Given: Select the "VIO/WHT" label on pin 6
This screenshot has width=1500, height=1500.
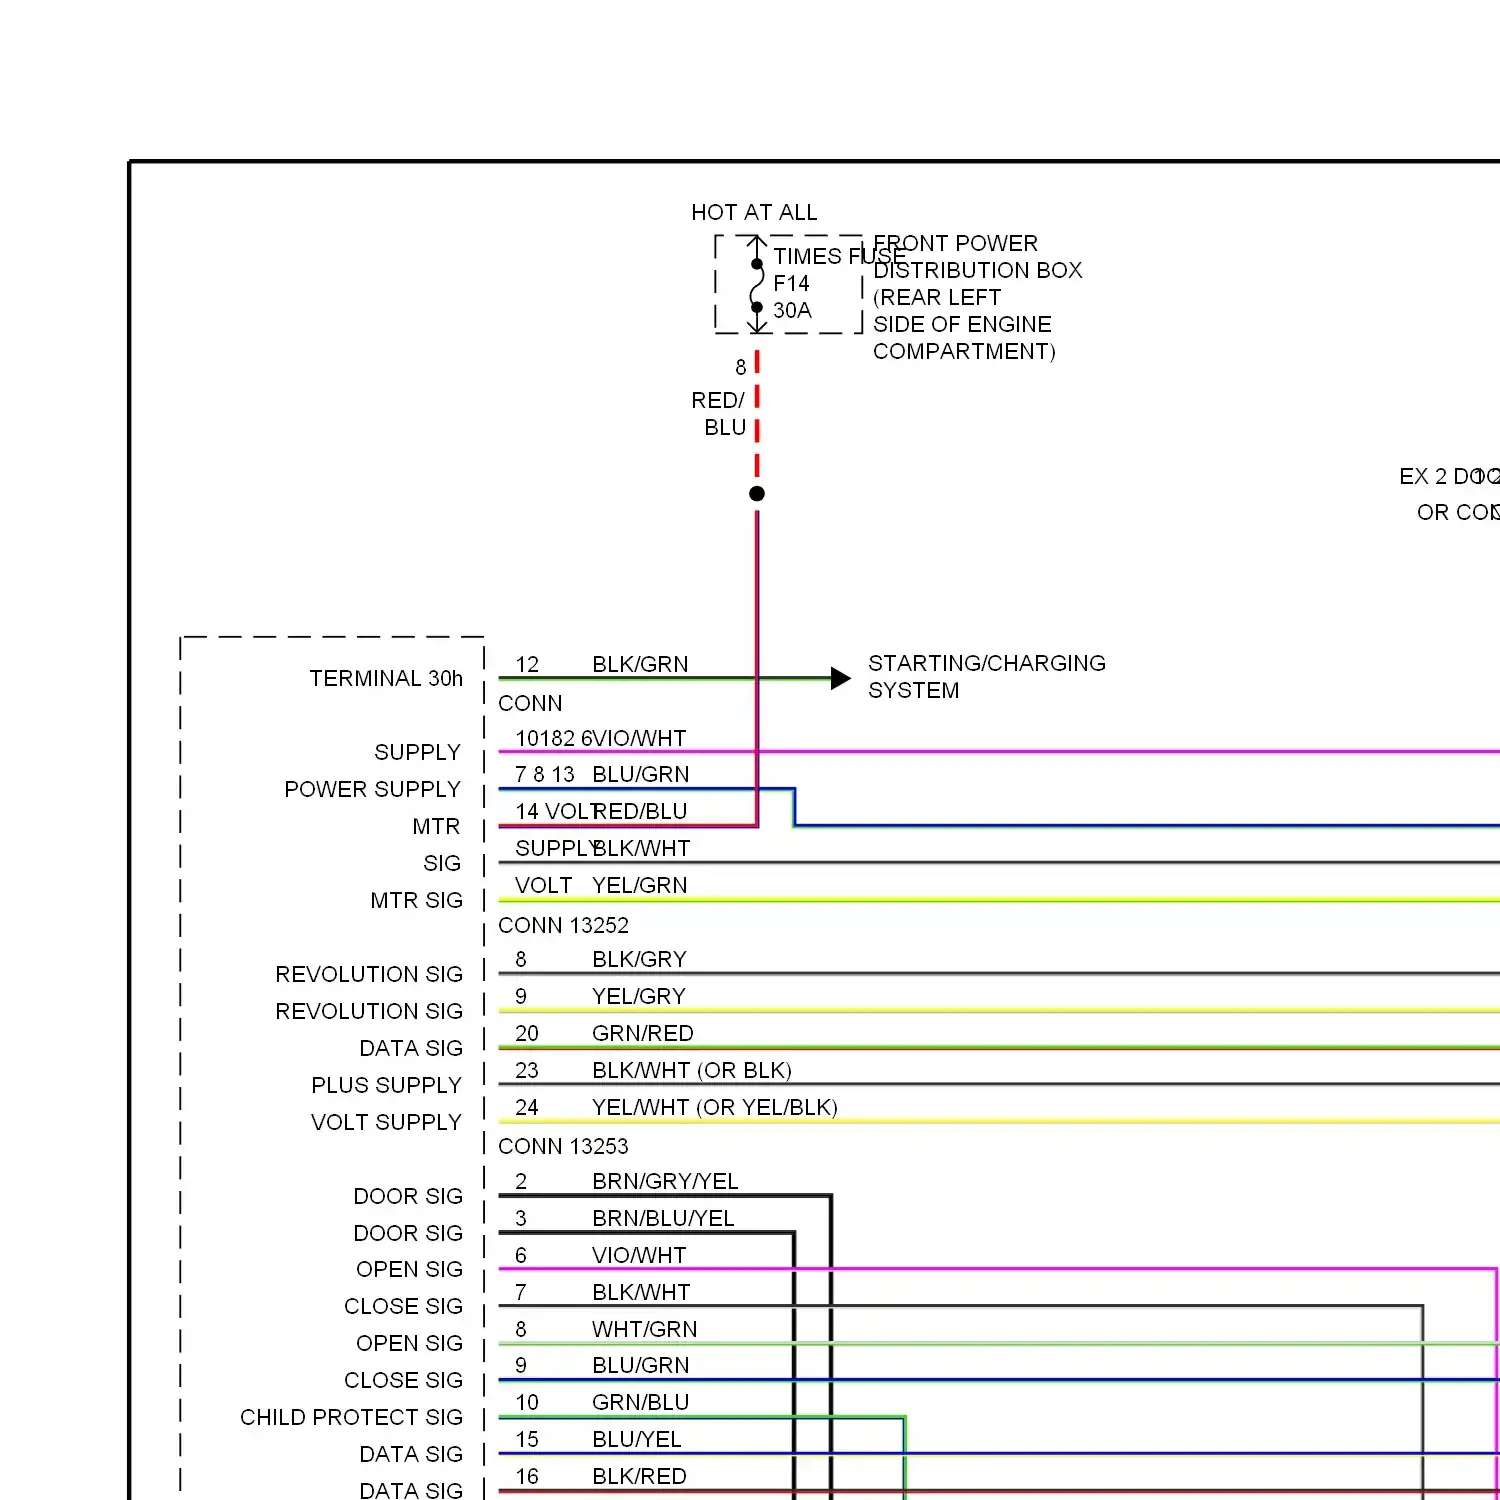Looking at the screenshot, I should pos(639,1255).
